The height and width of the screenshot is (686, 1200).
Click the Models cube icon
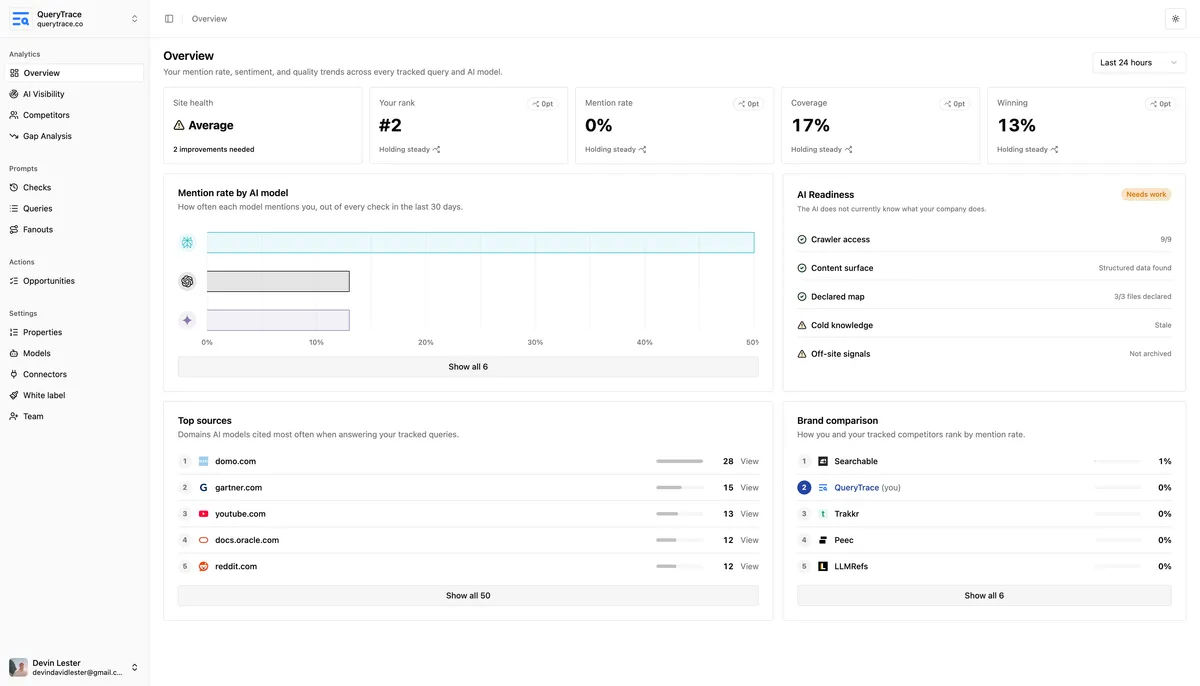14,353
